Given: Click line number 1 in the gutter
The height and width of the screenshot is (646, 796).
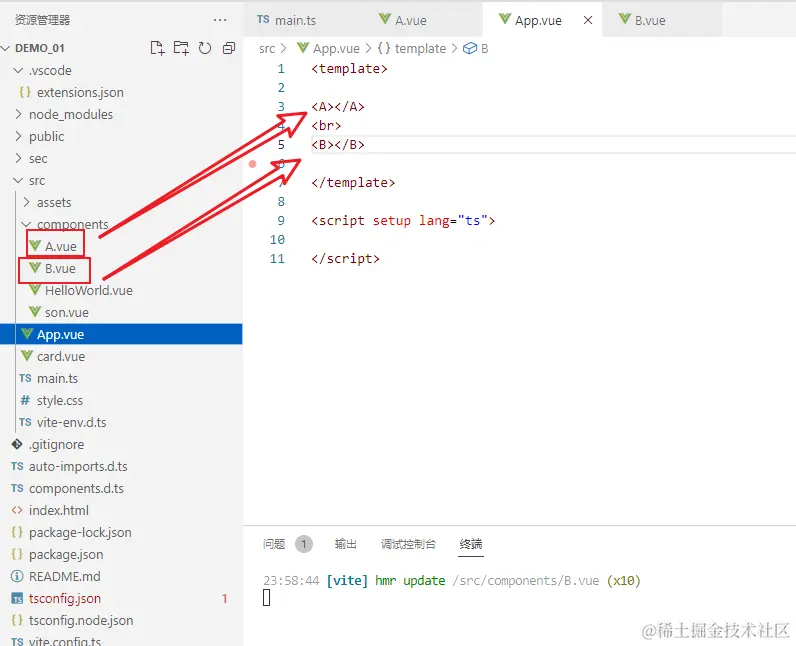Looking at the screenshot, I should [281, 69].
